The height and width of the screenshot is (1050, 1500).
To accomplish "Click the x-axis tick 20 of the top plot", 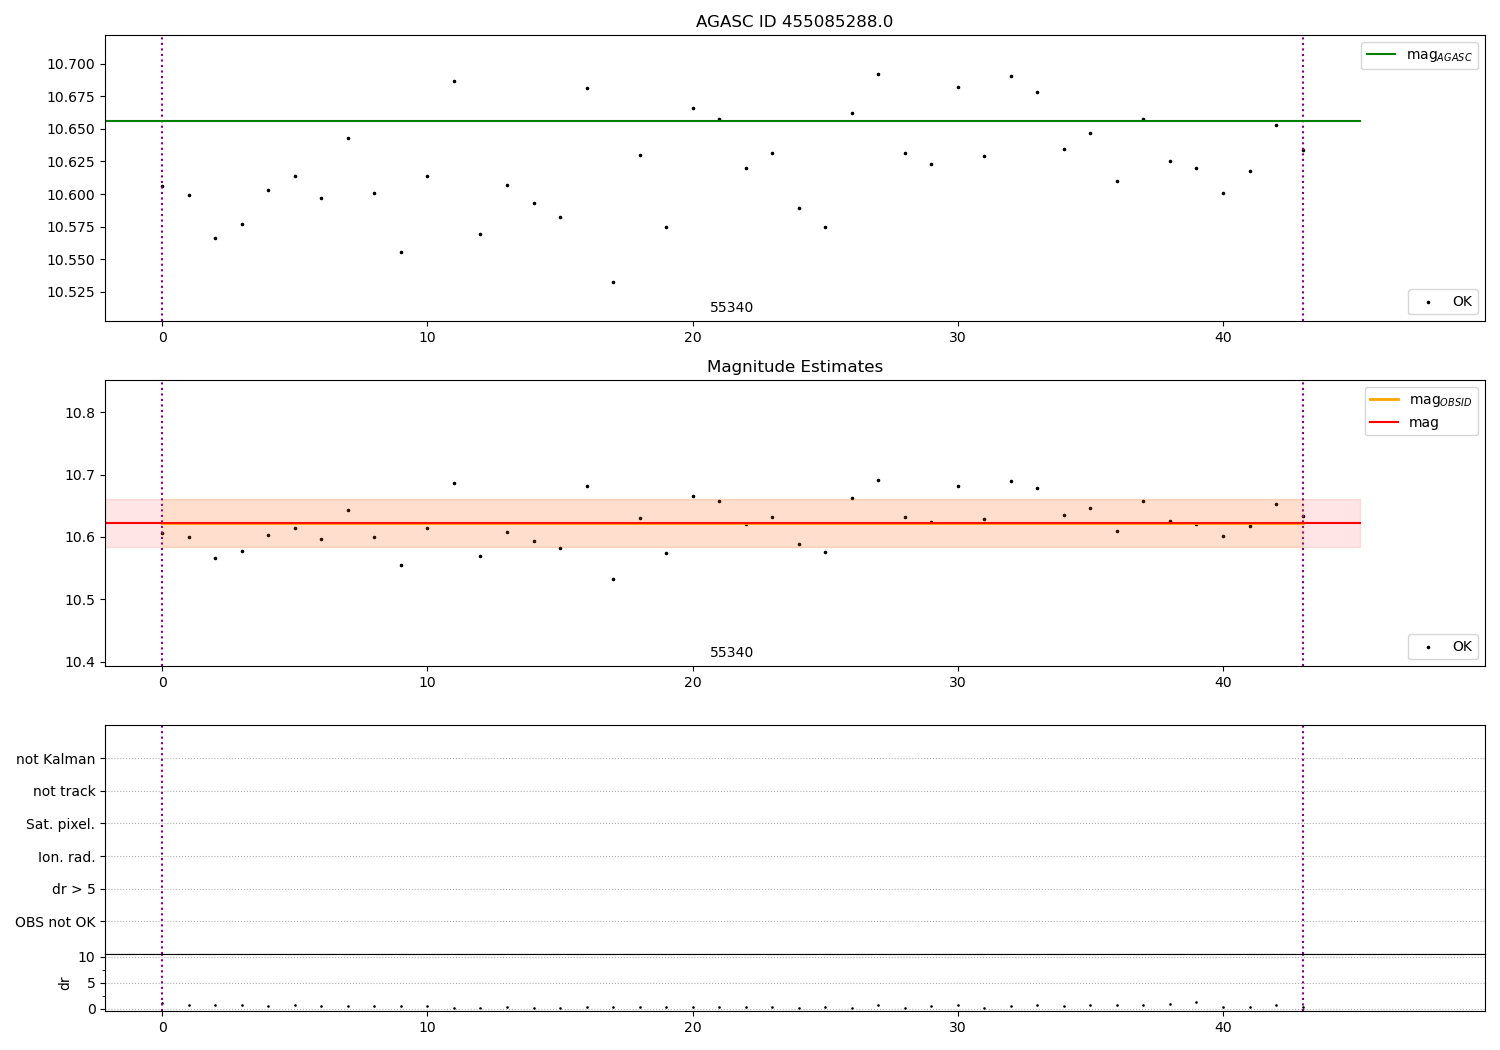I will tap(692, 338).
